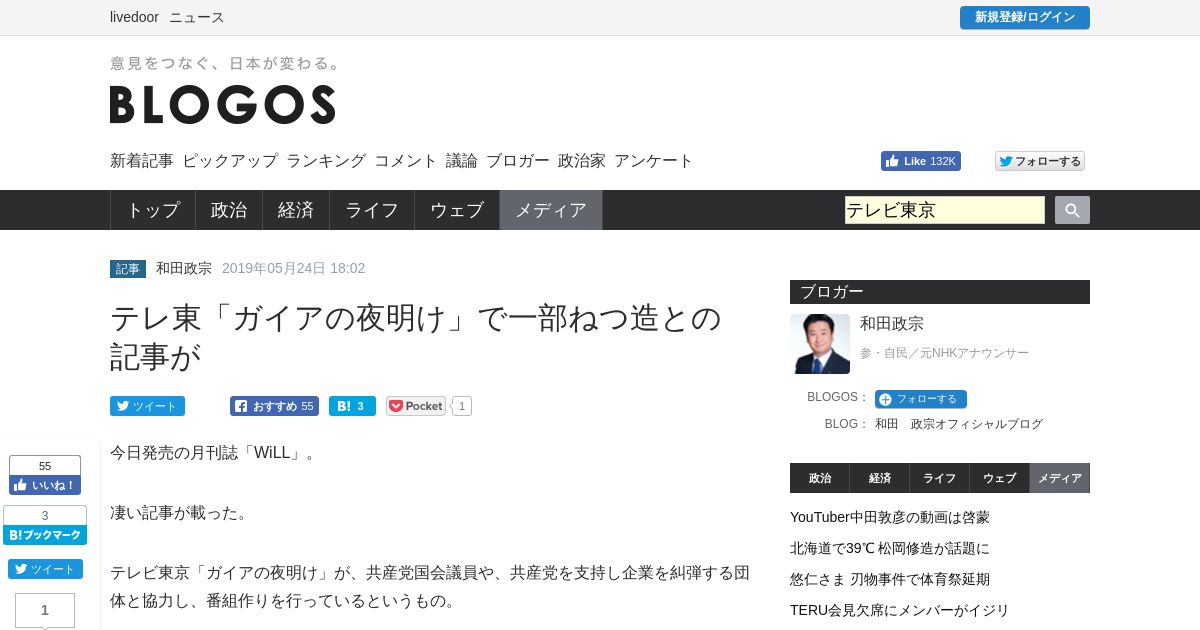
Task: Open アンケート in the sub navigation
Action: (x=654, y=160)
